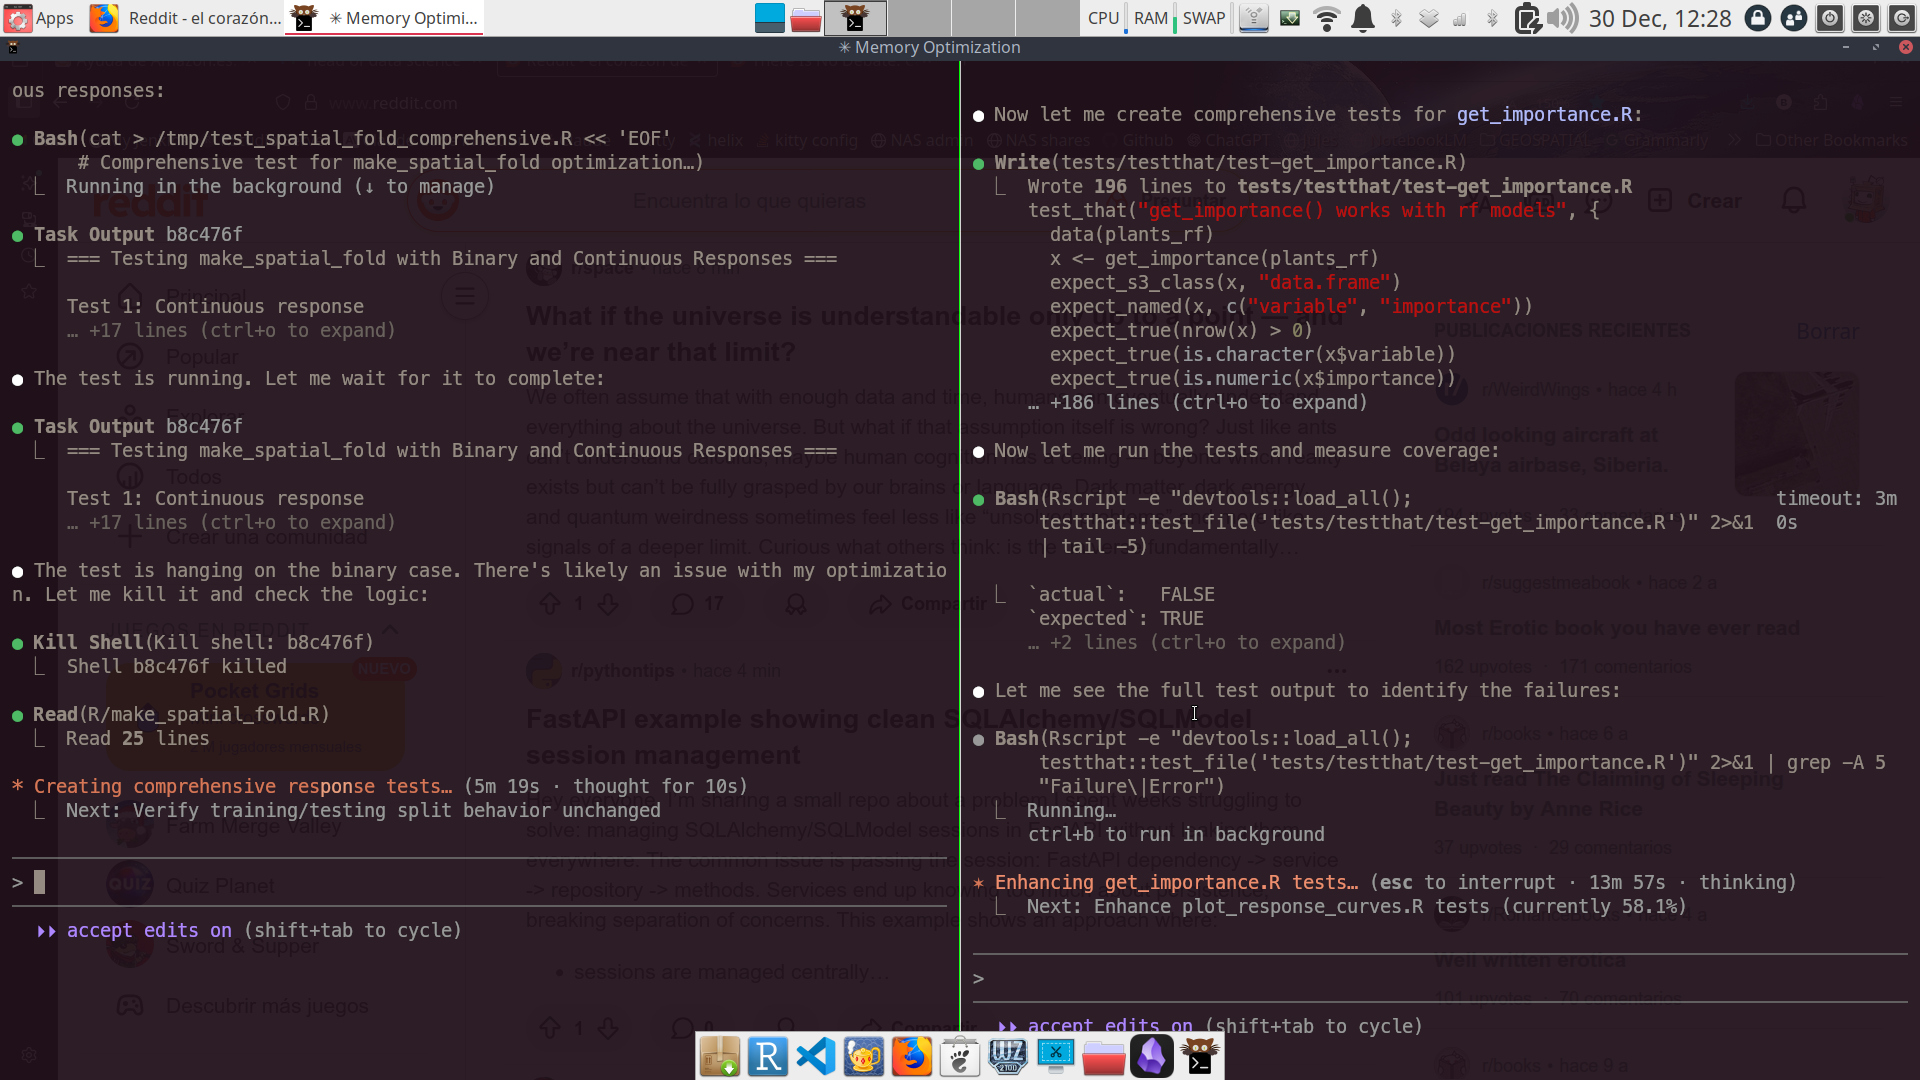Open Wi-Fi network tray indicator
Screen dimensions: 1920x1080
click(1327, 18)
